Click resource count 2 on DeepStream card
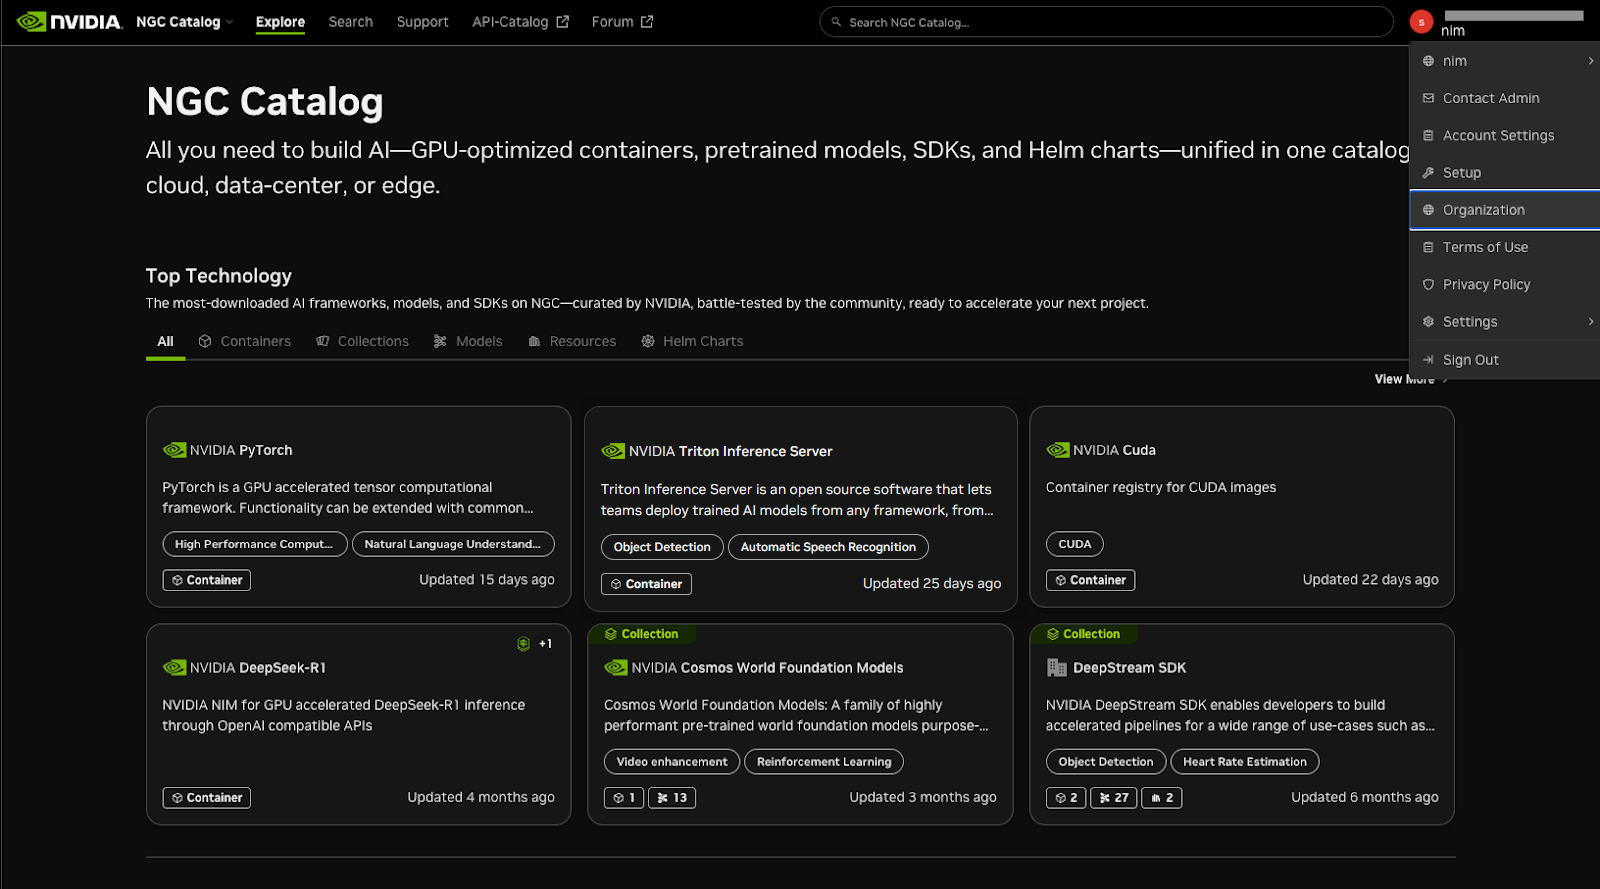This screenshot has width=1600, height=889. pyautogui.click(x=1162, y=798)
